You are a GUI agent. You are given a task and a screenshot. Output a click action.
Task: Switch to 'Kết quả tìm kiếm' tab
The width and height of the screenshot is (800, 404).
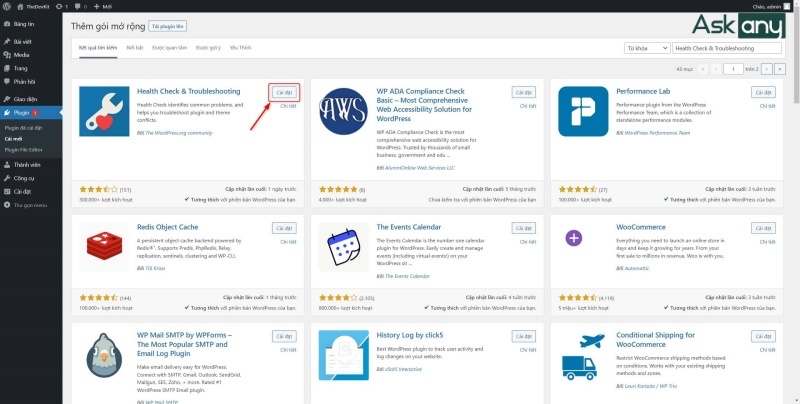point(98,48)
